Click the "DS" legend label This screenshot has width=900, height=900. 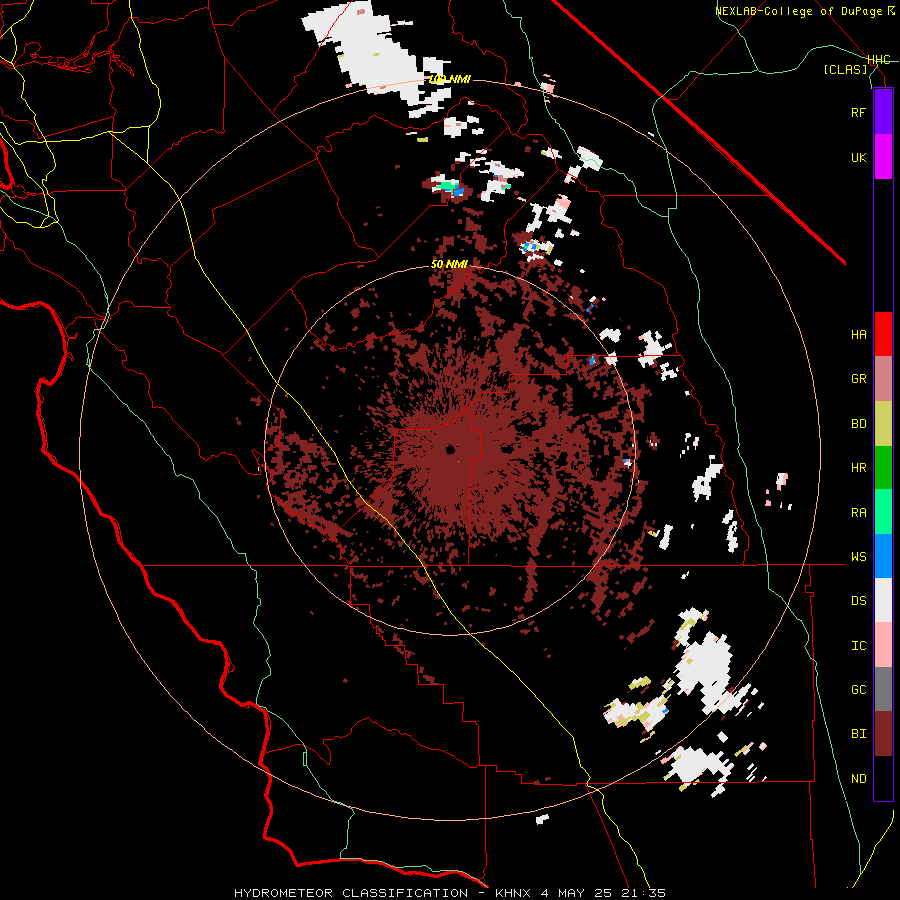click(x=858, y=601)
